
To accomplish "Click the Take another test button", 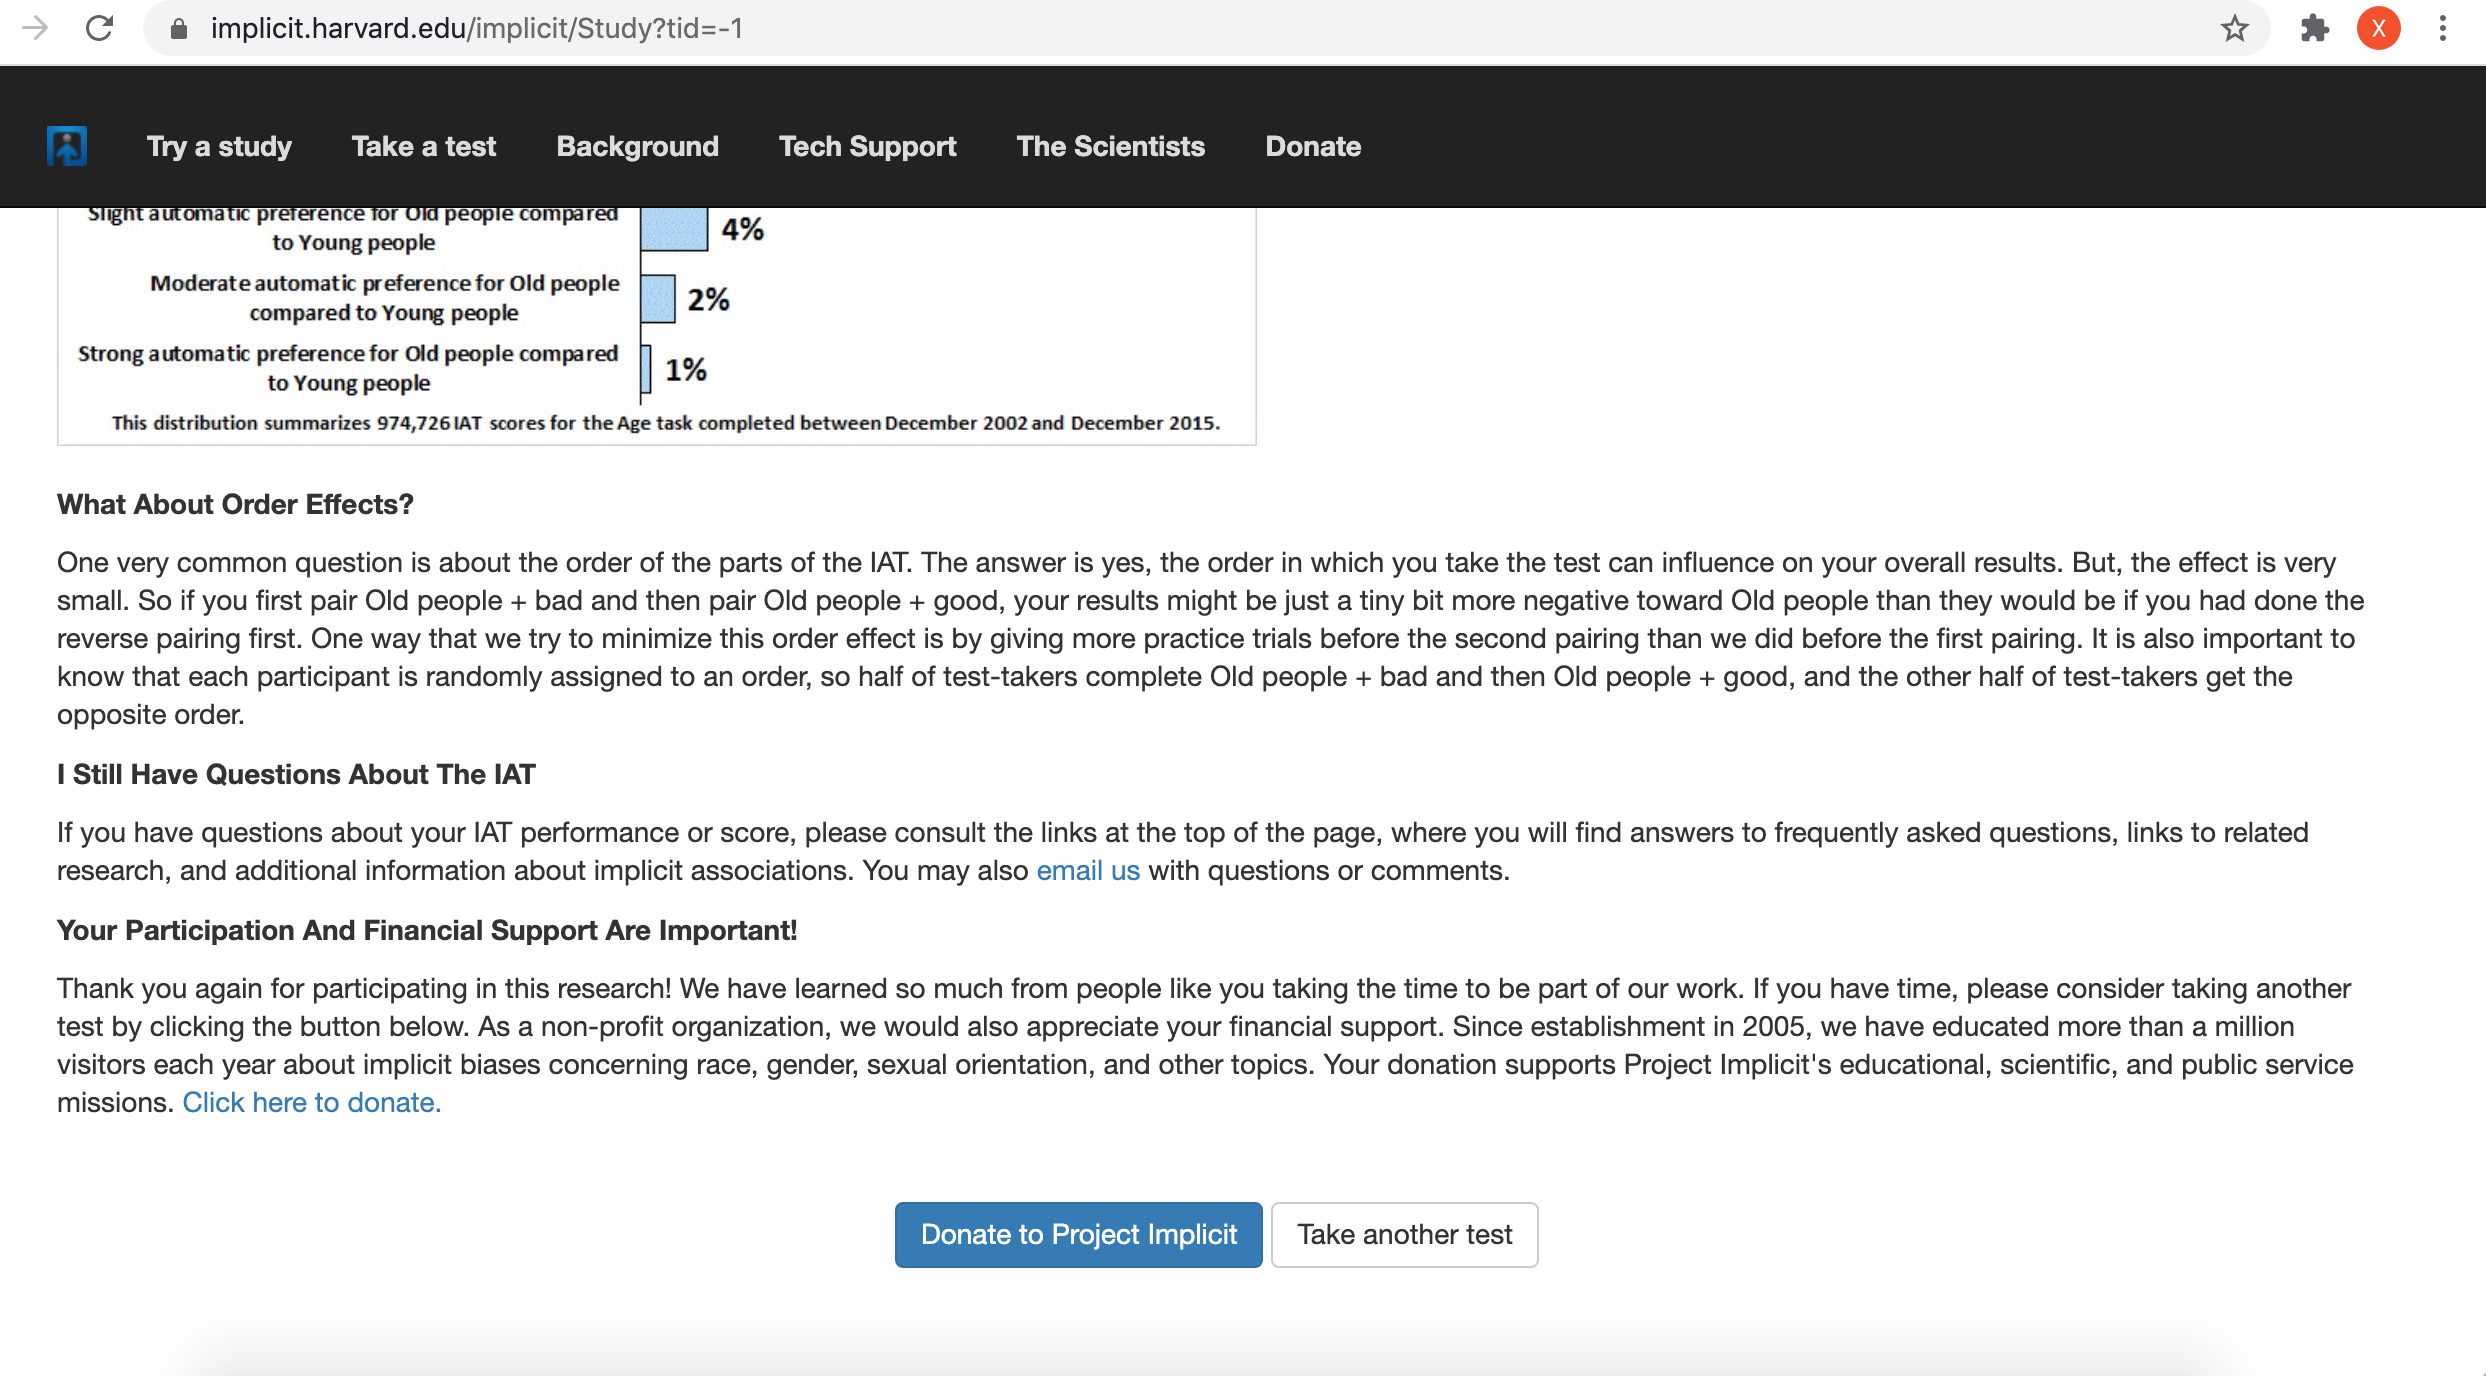I will (1404, 1234).
